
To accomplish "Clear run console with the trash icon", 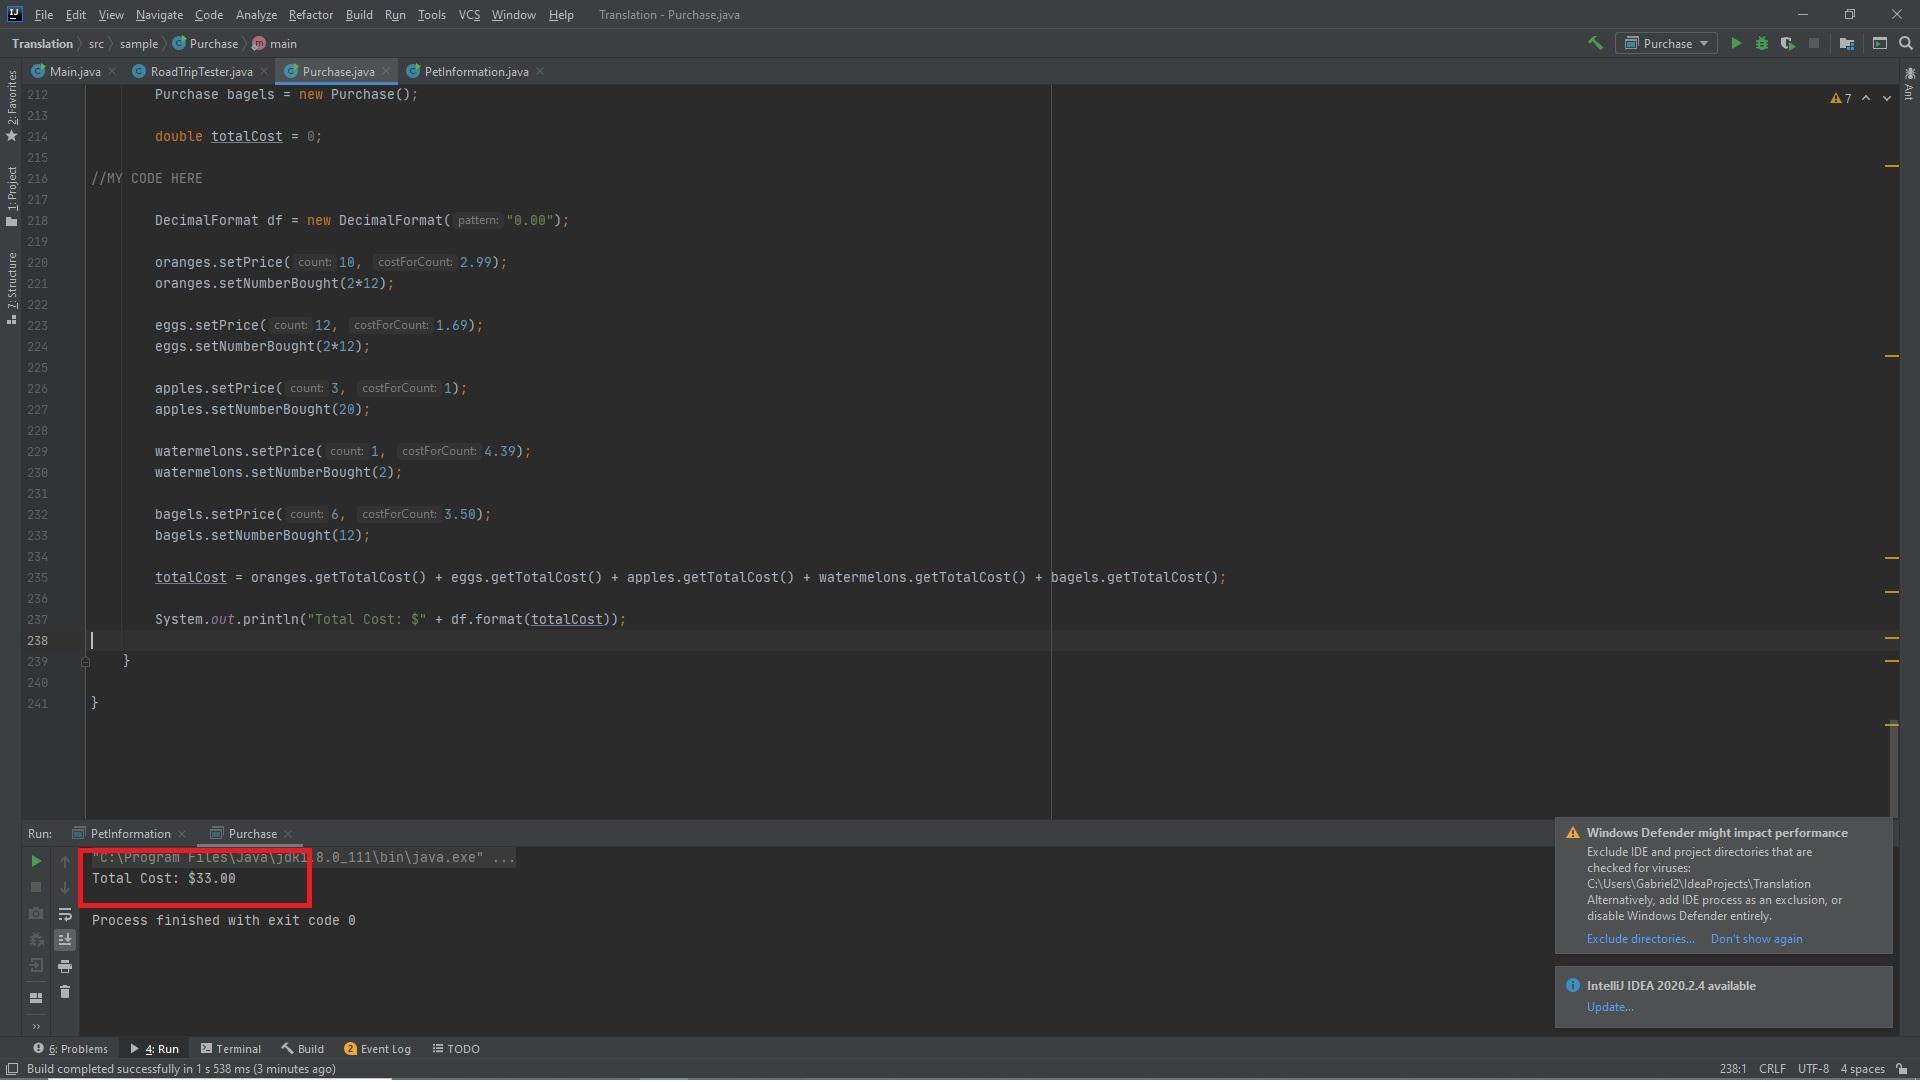I will 65,992.
